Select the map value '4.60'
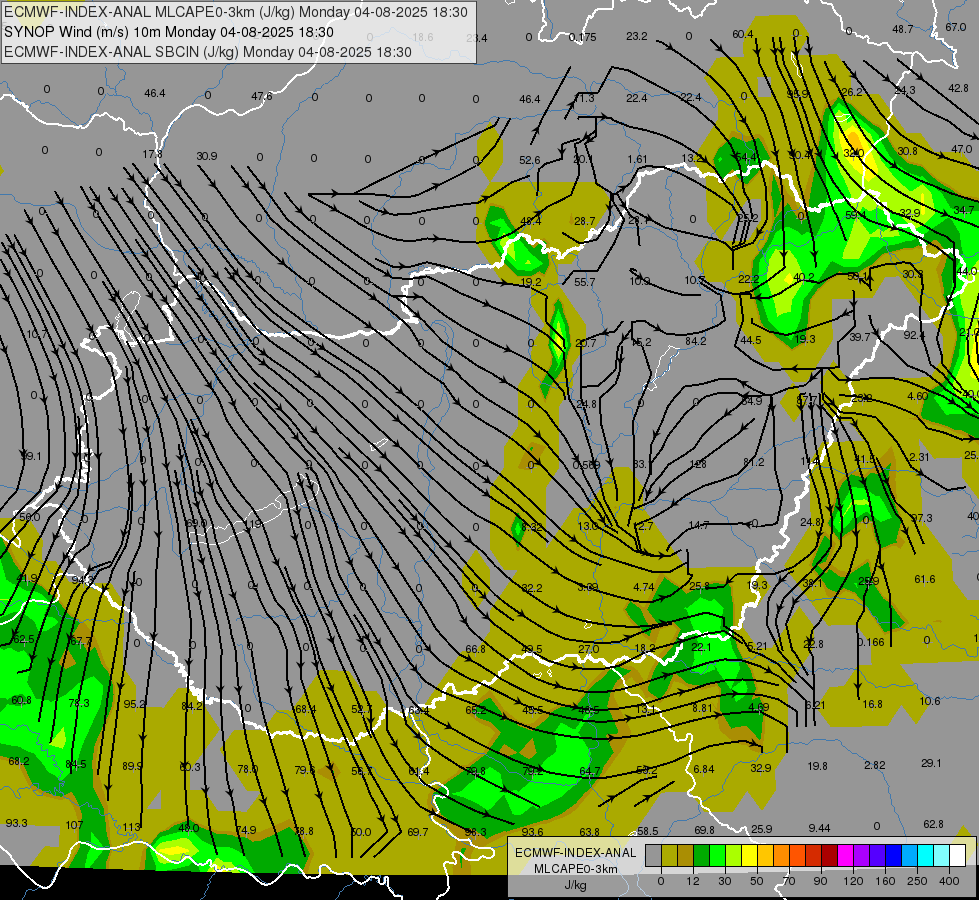979x900 pixels. point(917,396)
